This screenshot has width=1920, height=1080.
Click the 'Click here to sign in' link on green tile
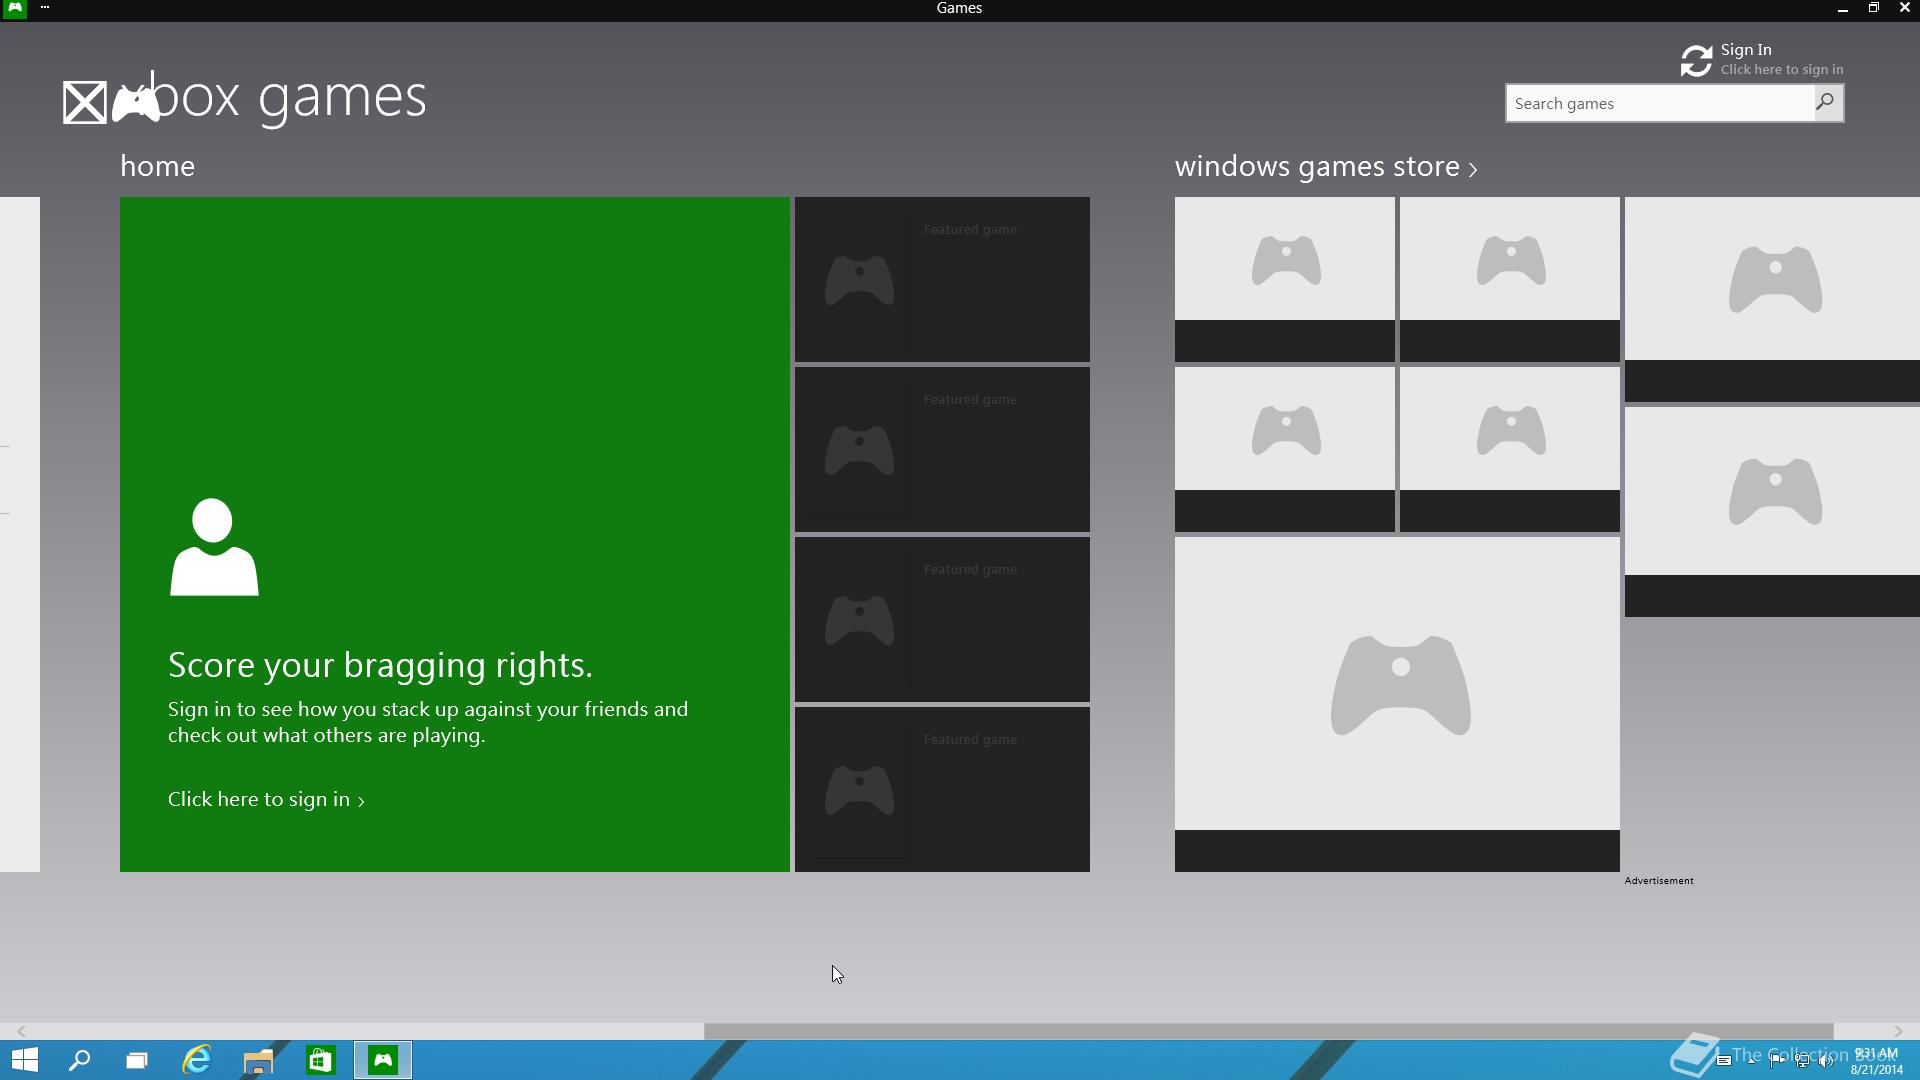click(266, 799)
